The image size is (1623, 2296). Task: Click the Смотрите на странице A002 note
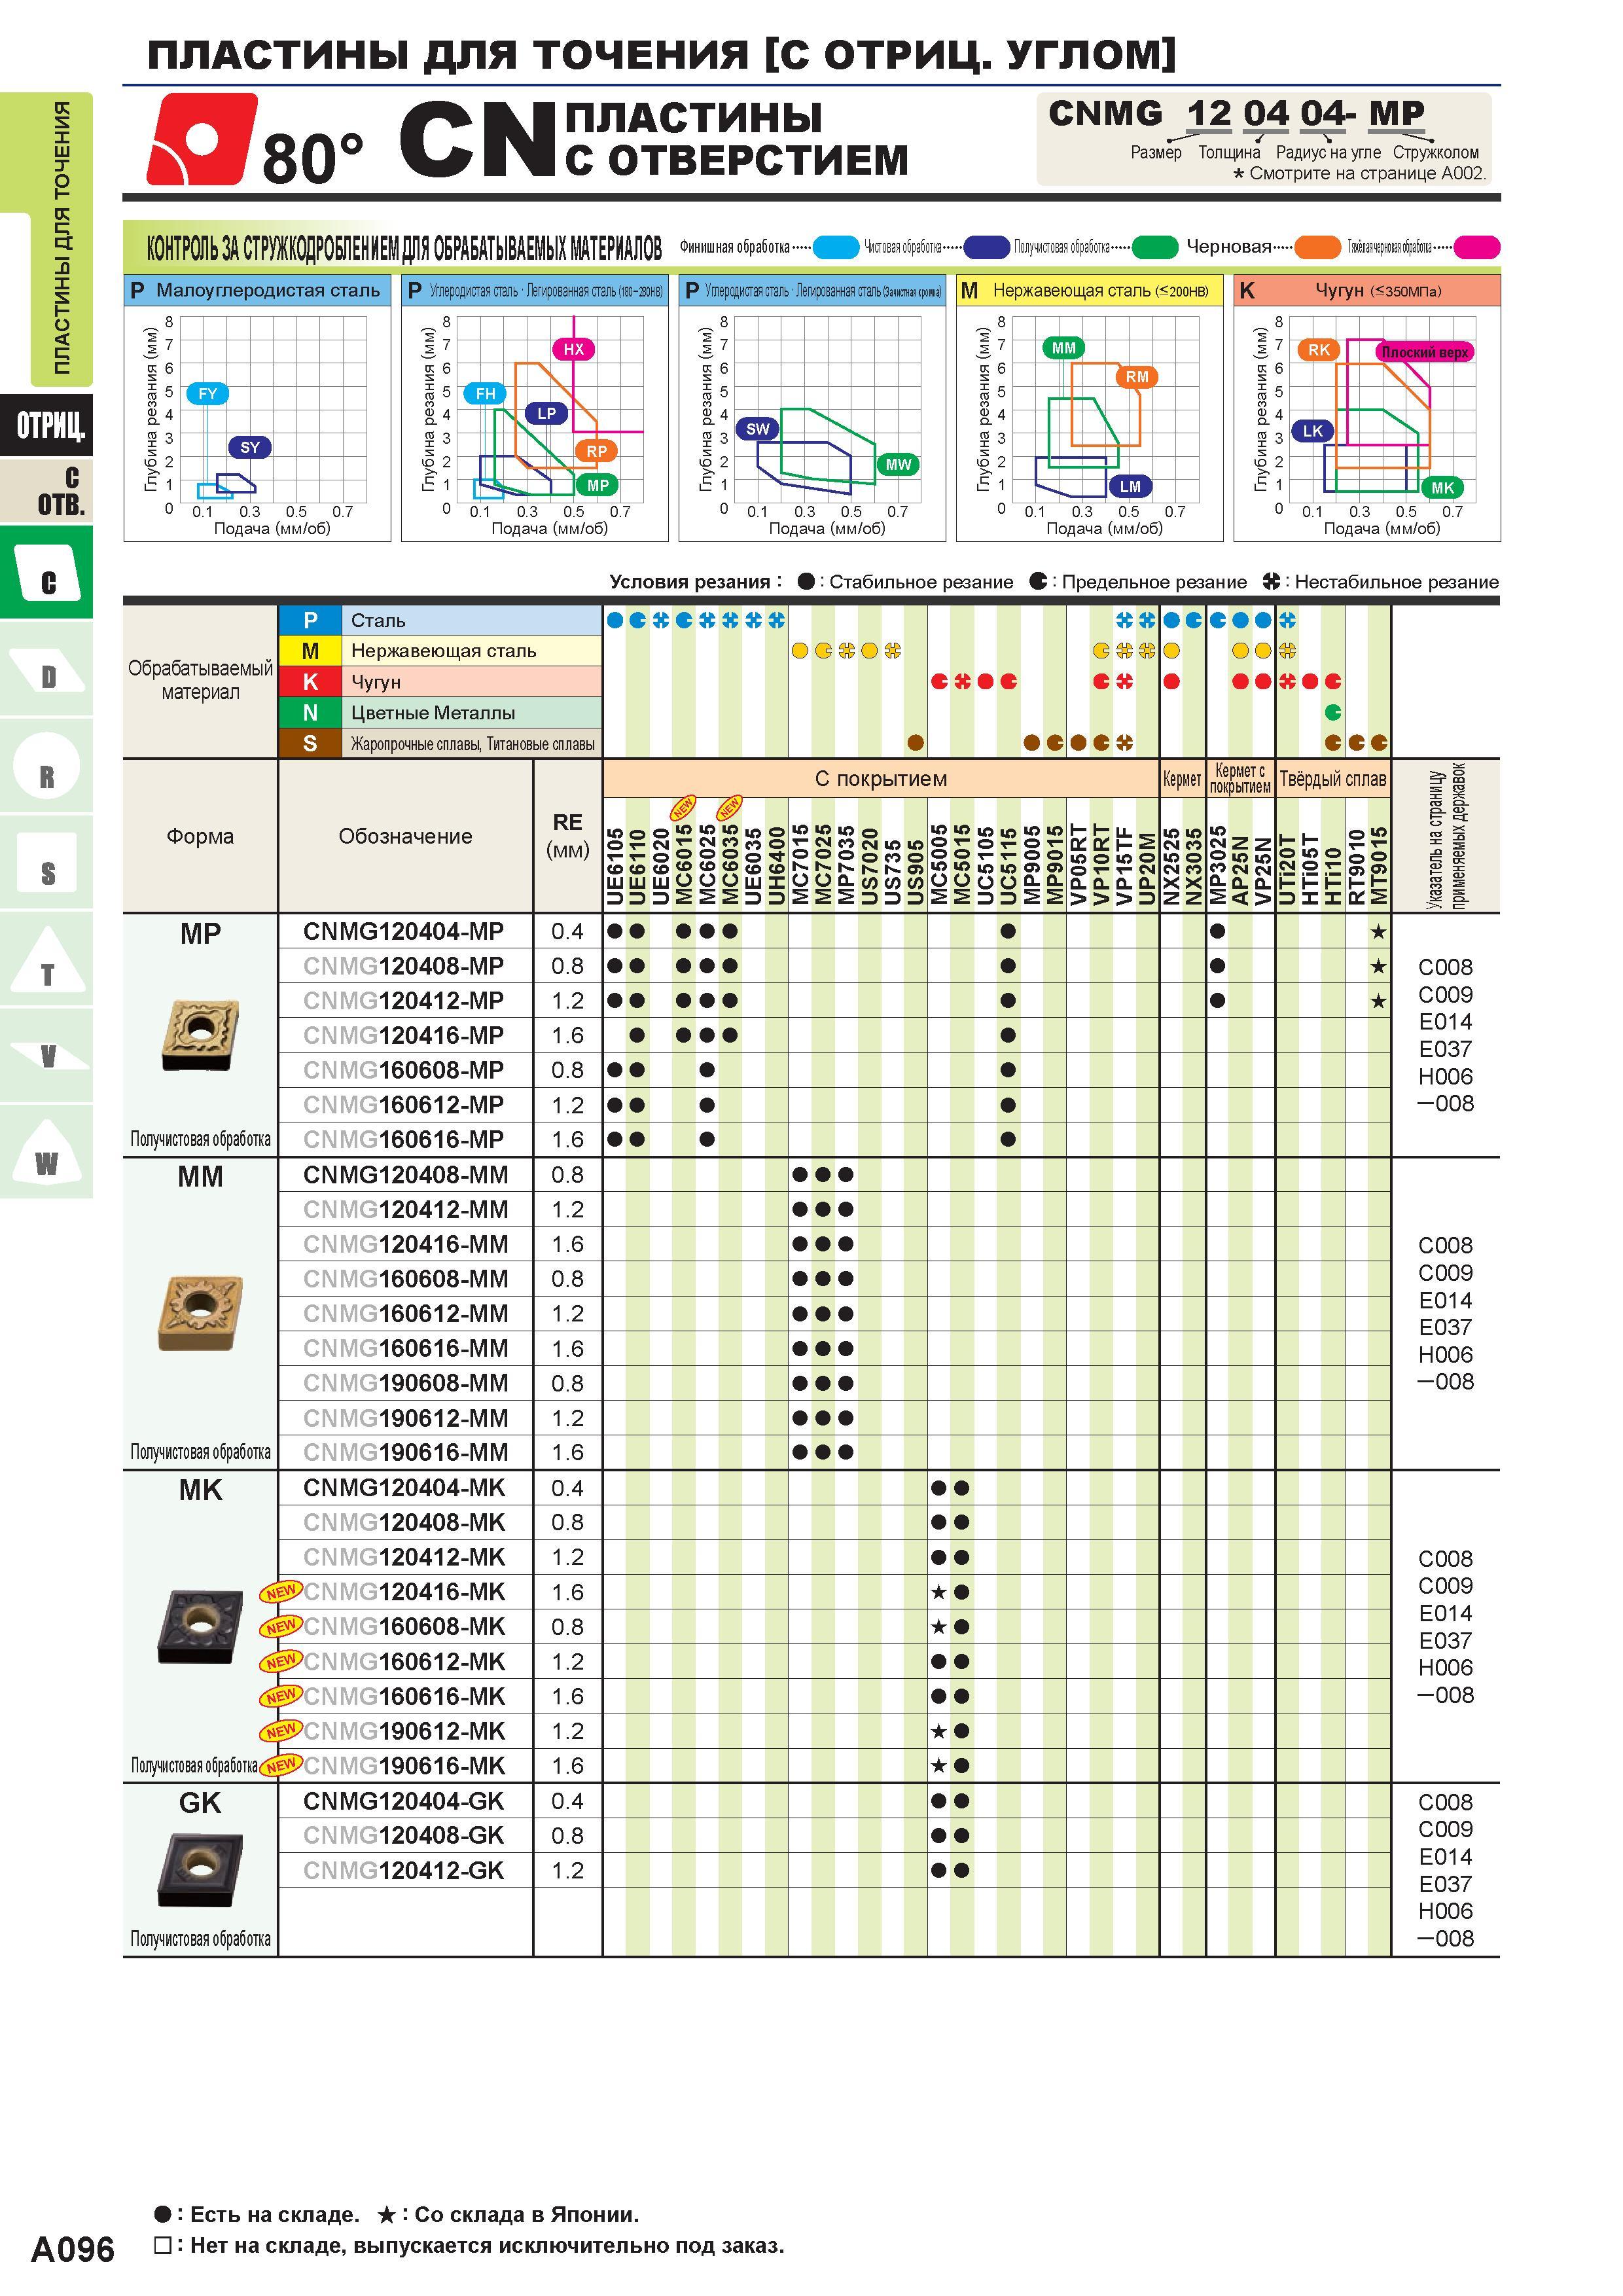pos(1360,174)
